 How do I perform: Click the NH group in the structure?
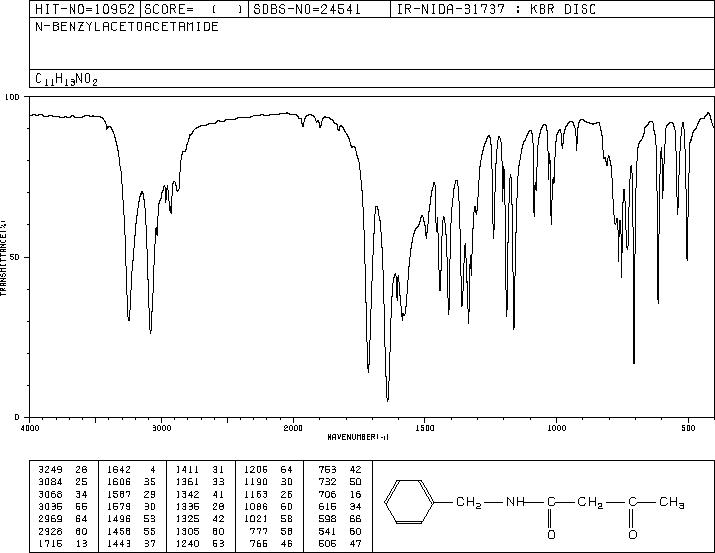[515, 502]
